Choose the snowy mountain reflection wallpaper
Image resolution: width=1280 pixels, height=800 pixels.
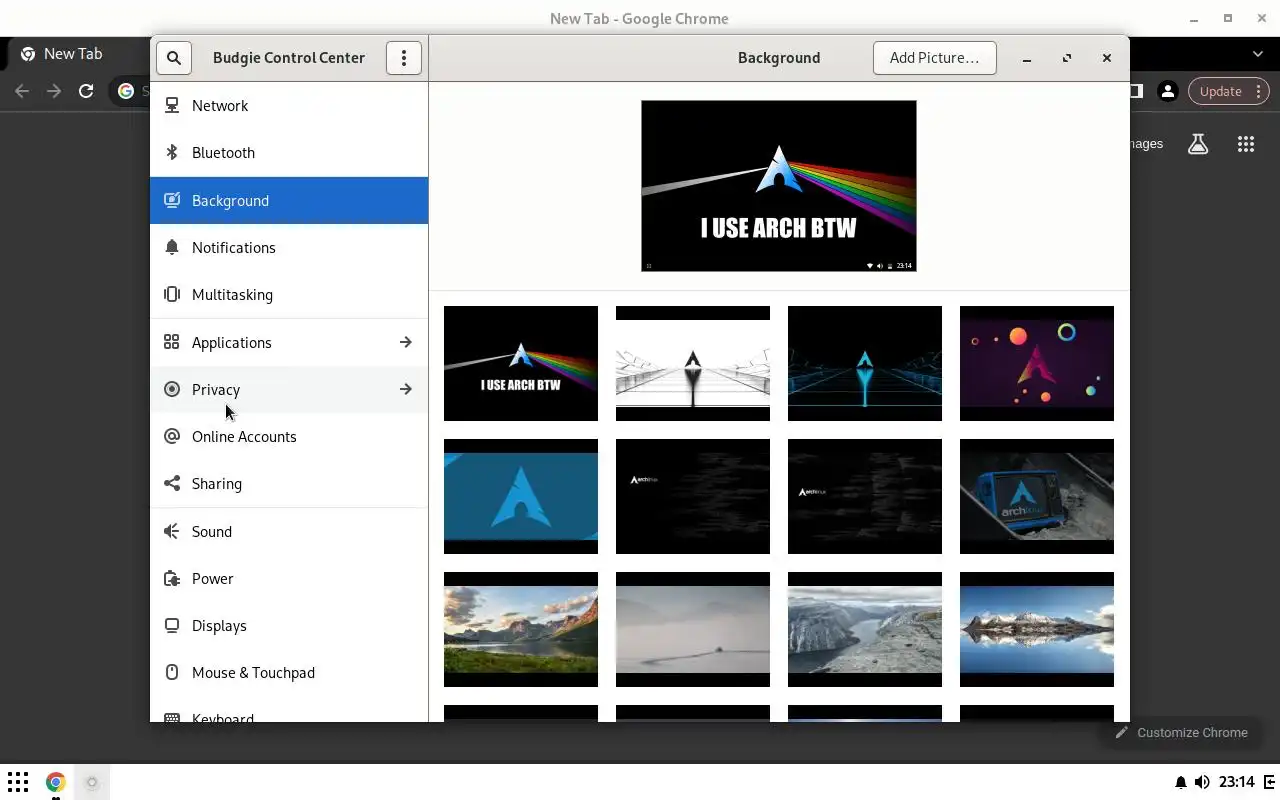[x=1037, y=629]
